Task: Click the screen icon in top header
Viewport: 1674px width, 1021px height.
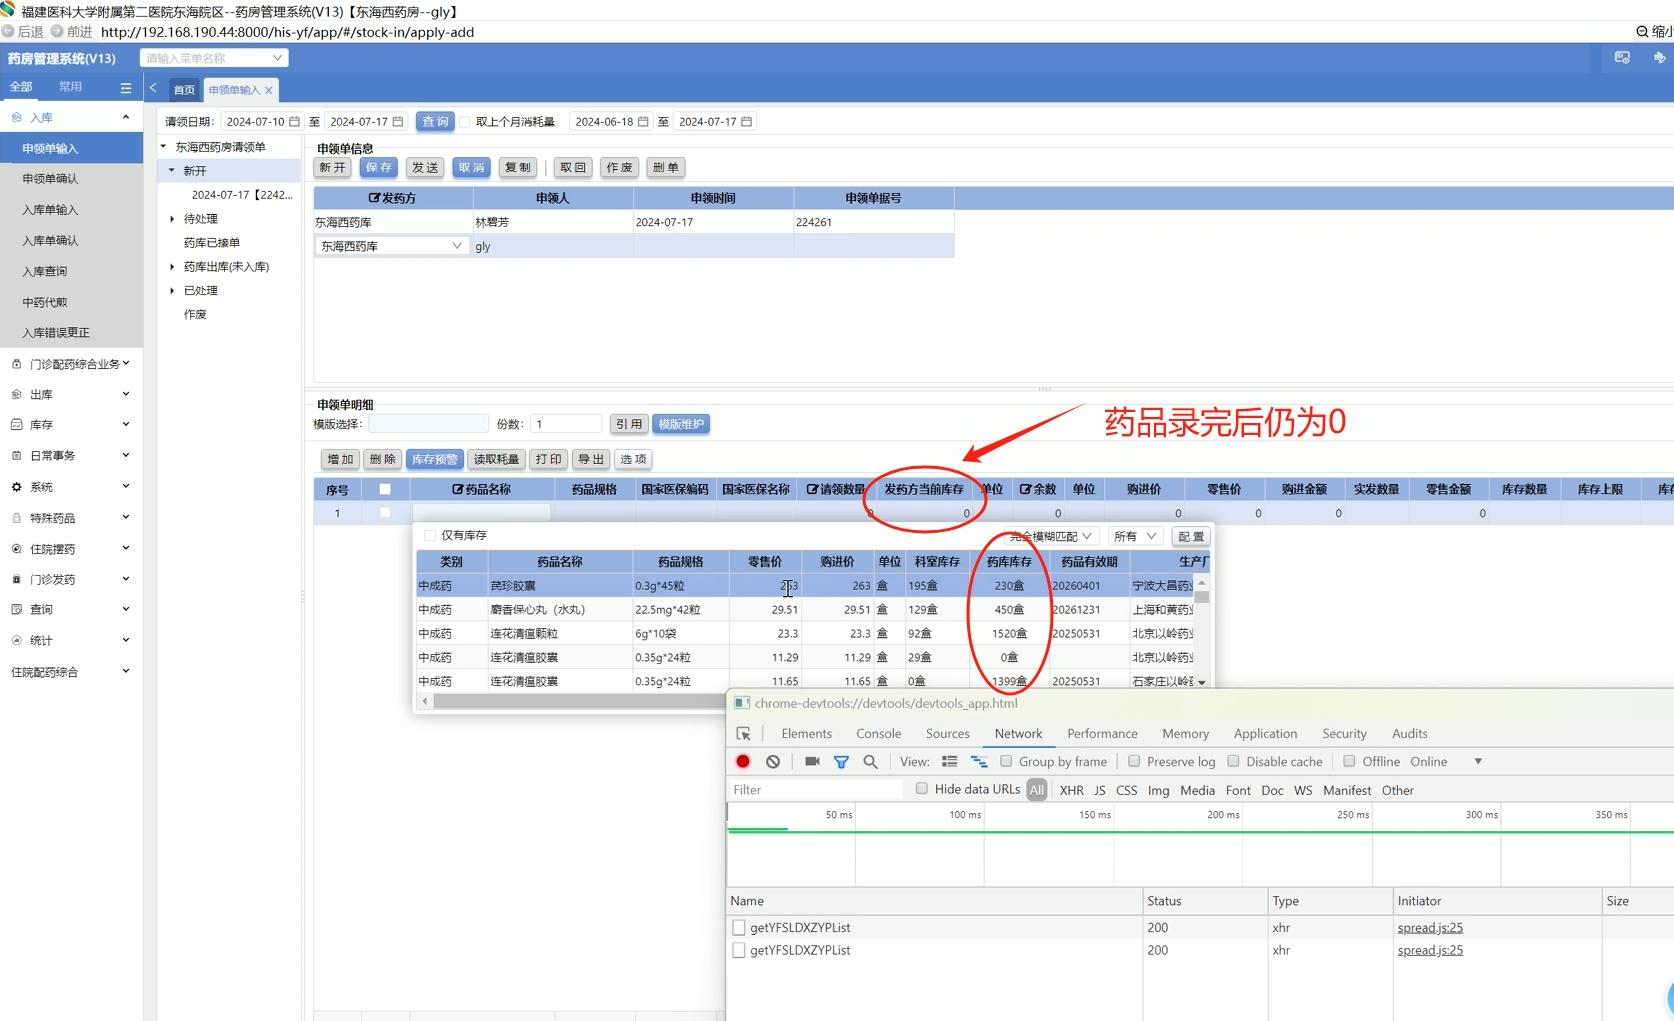Action: pyautogui.click(x=1622, y=58)
